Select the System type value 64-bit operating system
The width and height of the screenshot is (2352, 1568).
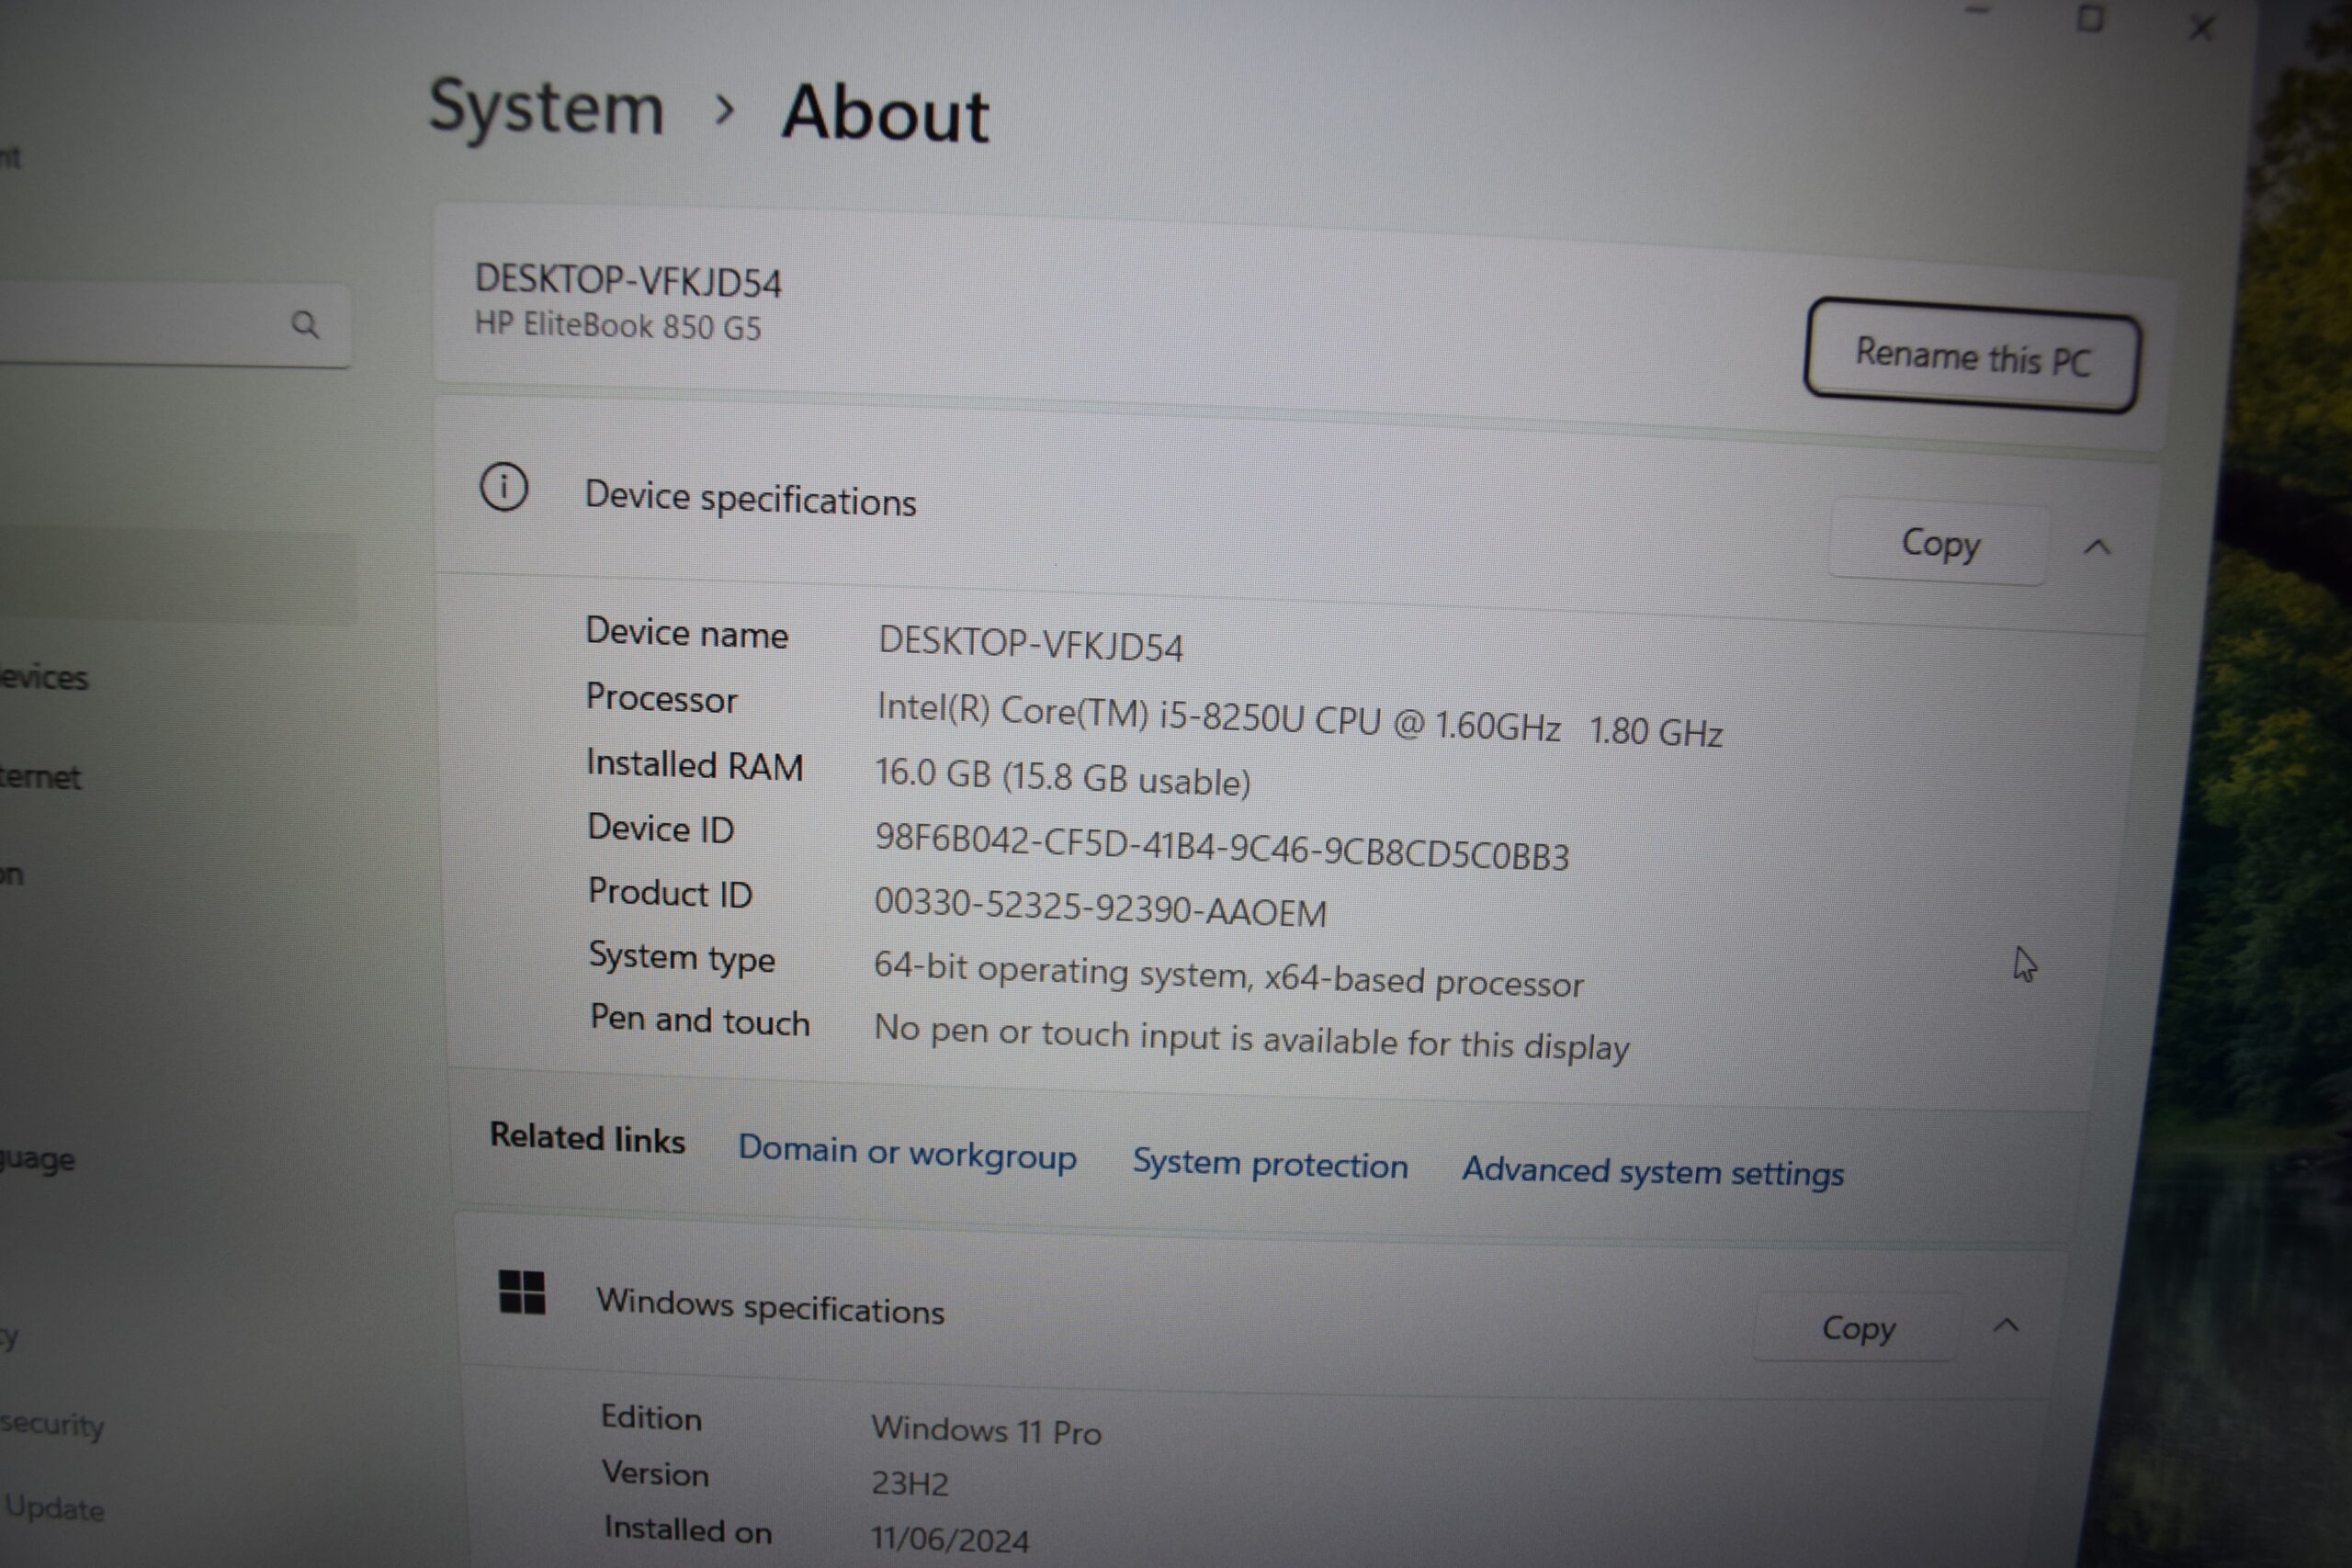pos(1229,975)
